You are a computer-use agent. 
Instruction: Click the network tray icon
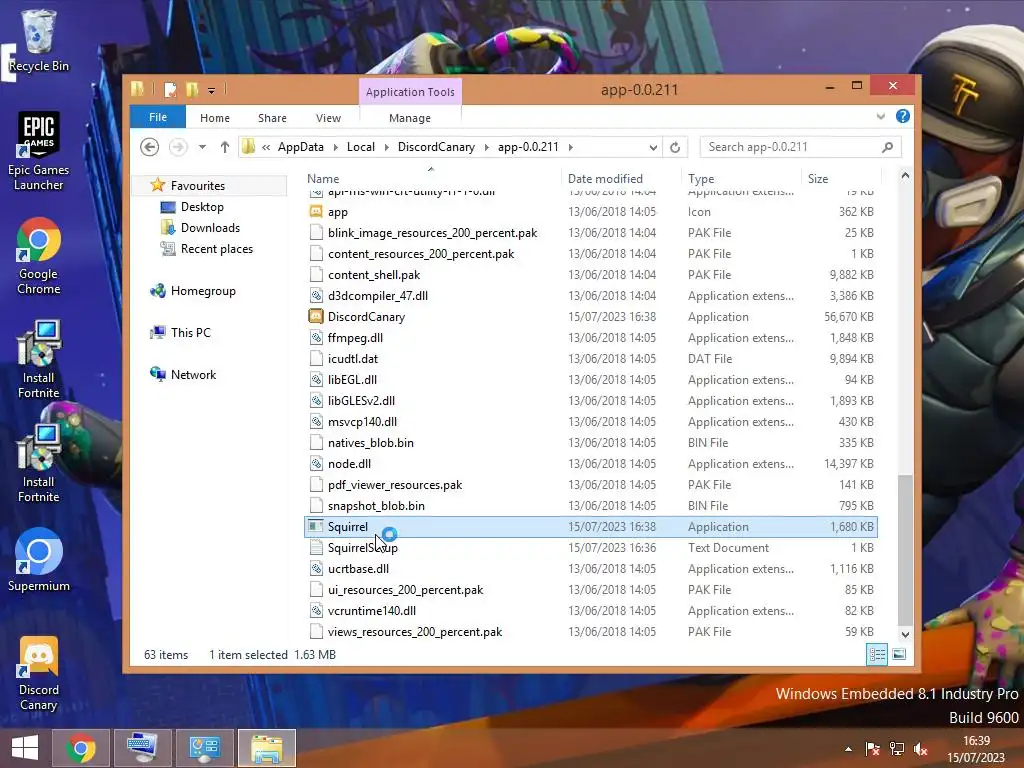(897, 749)
